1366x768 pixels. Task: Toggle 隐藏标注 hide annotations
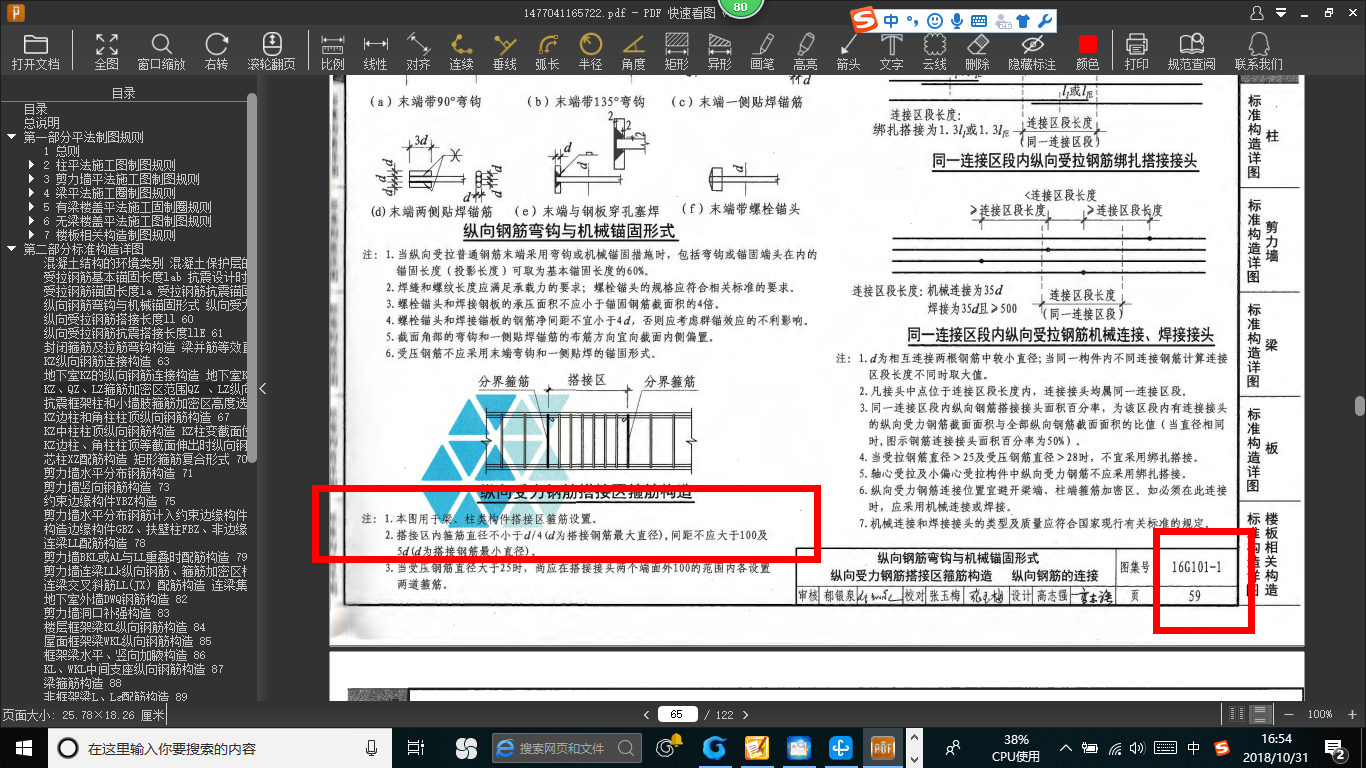point(1032,52)
